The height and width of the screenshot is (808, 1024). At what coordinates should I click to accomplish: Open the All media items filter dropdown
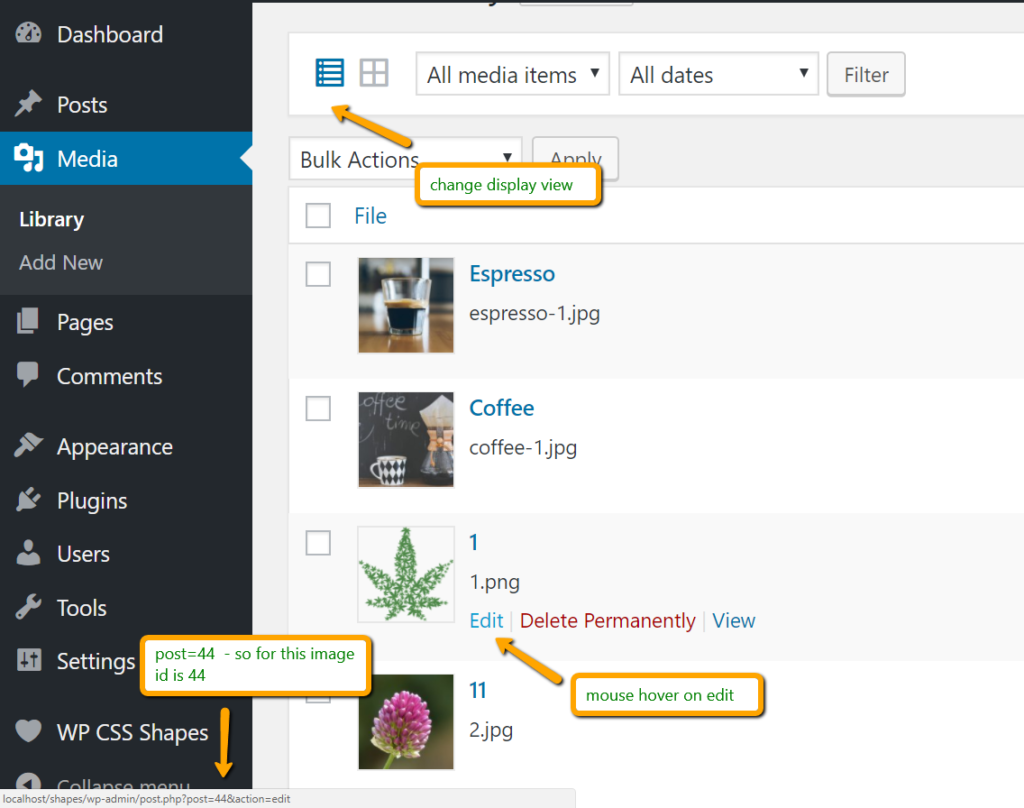click(512, 73)
